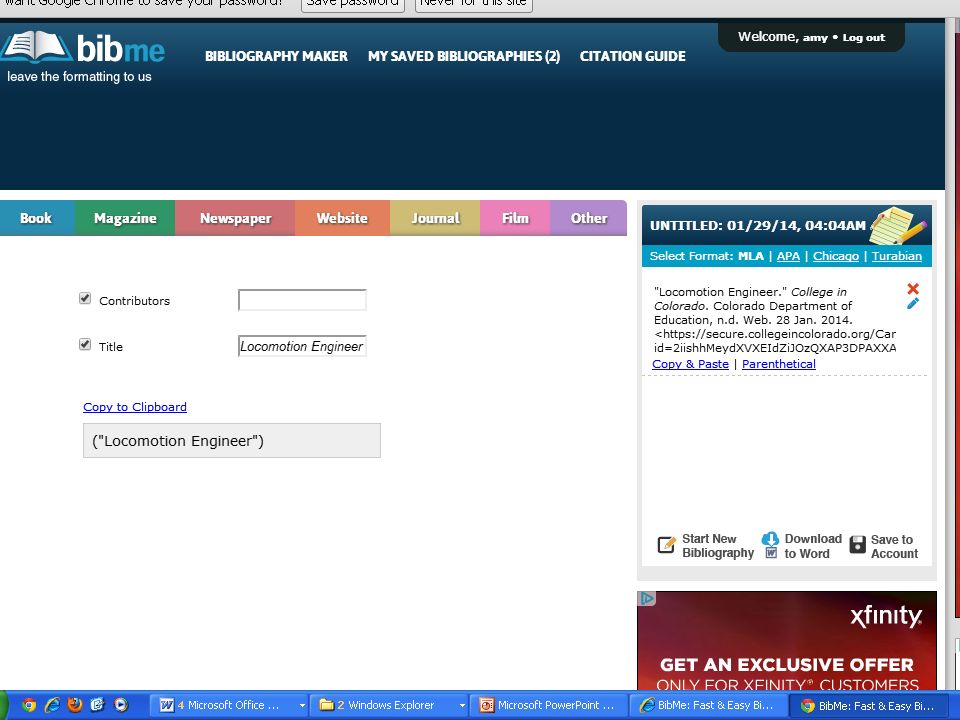The height and width of the screenshot is (720, 960).
Task: Switch format to Chicago
Action: click(x=836, y=256)
